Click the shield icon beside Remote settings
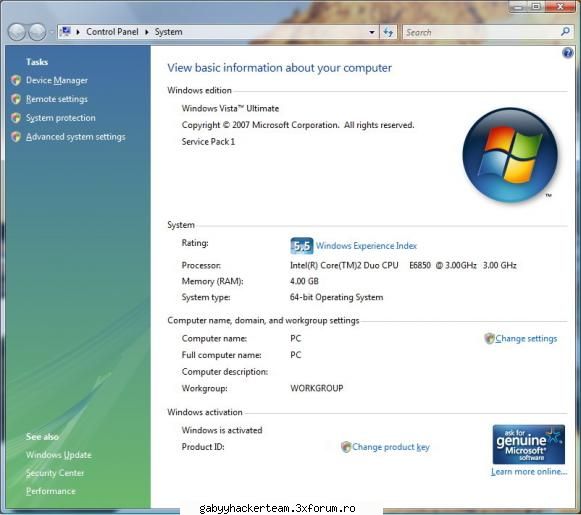581x515 pixels. [x=16, y=99]
